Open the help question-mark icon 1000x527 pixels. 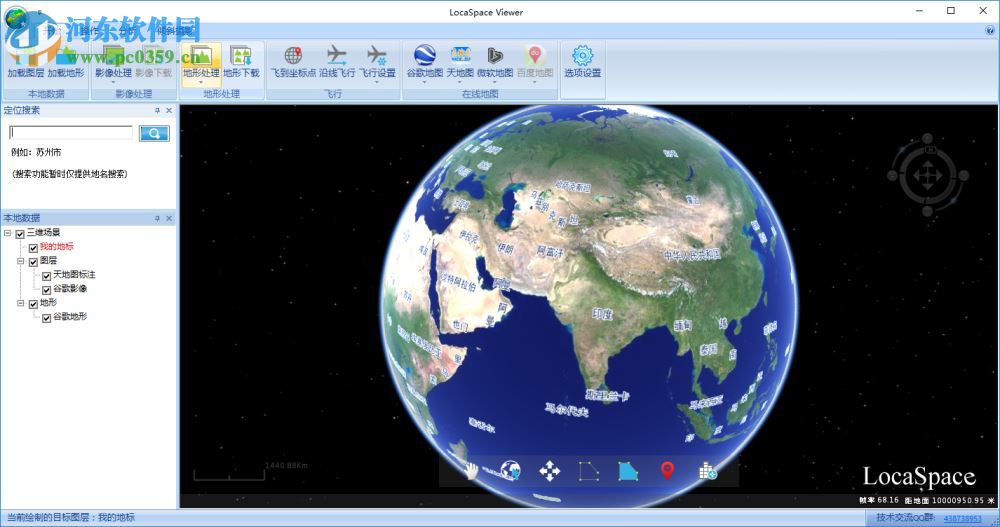(990, 29)
